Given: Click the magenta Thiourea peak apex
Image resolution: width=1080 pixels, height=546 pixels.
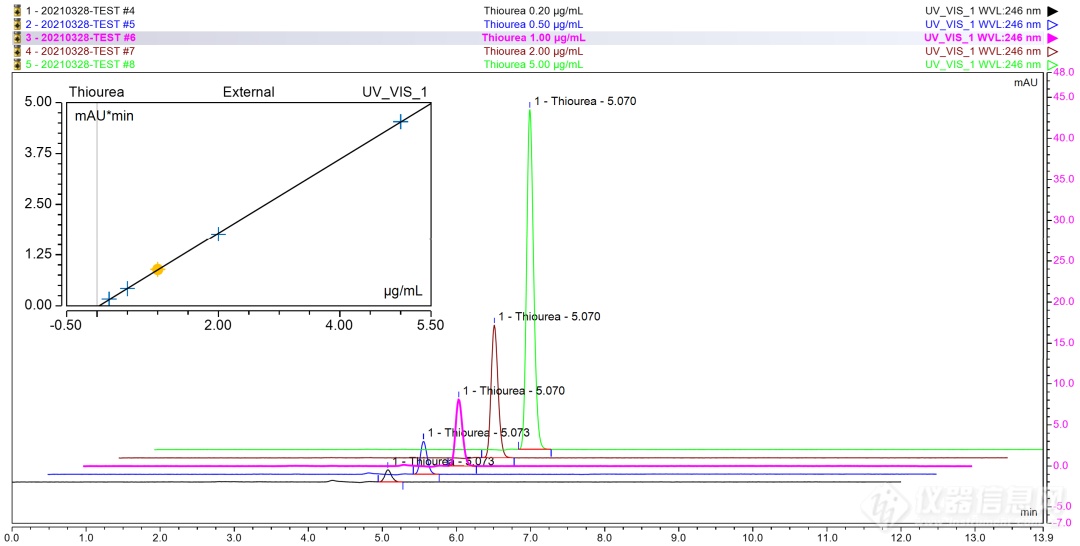Looking at the screenshot, I should coord(458,400).
